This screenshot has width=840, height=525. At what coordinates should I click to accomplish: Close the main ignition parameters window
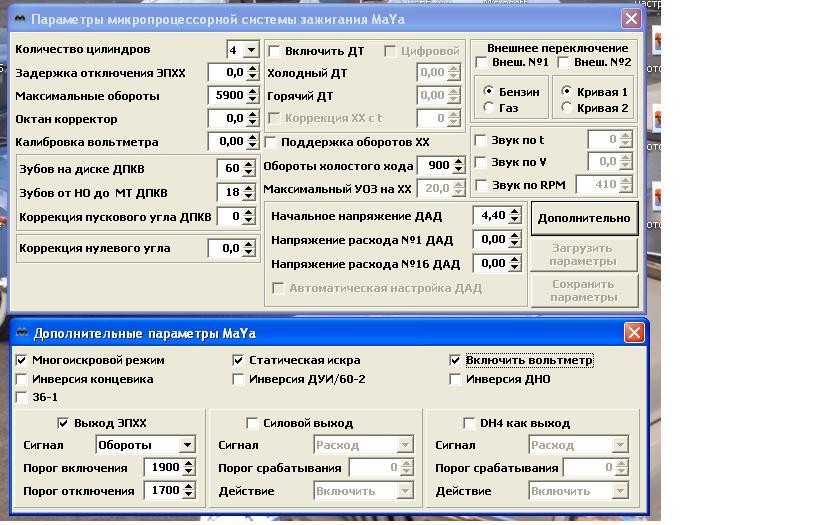(x=630, y=19)
